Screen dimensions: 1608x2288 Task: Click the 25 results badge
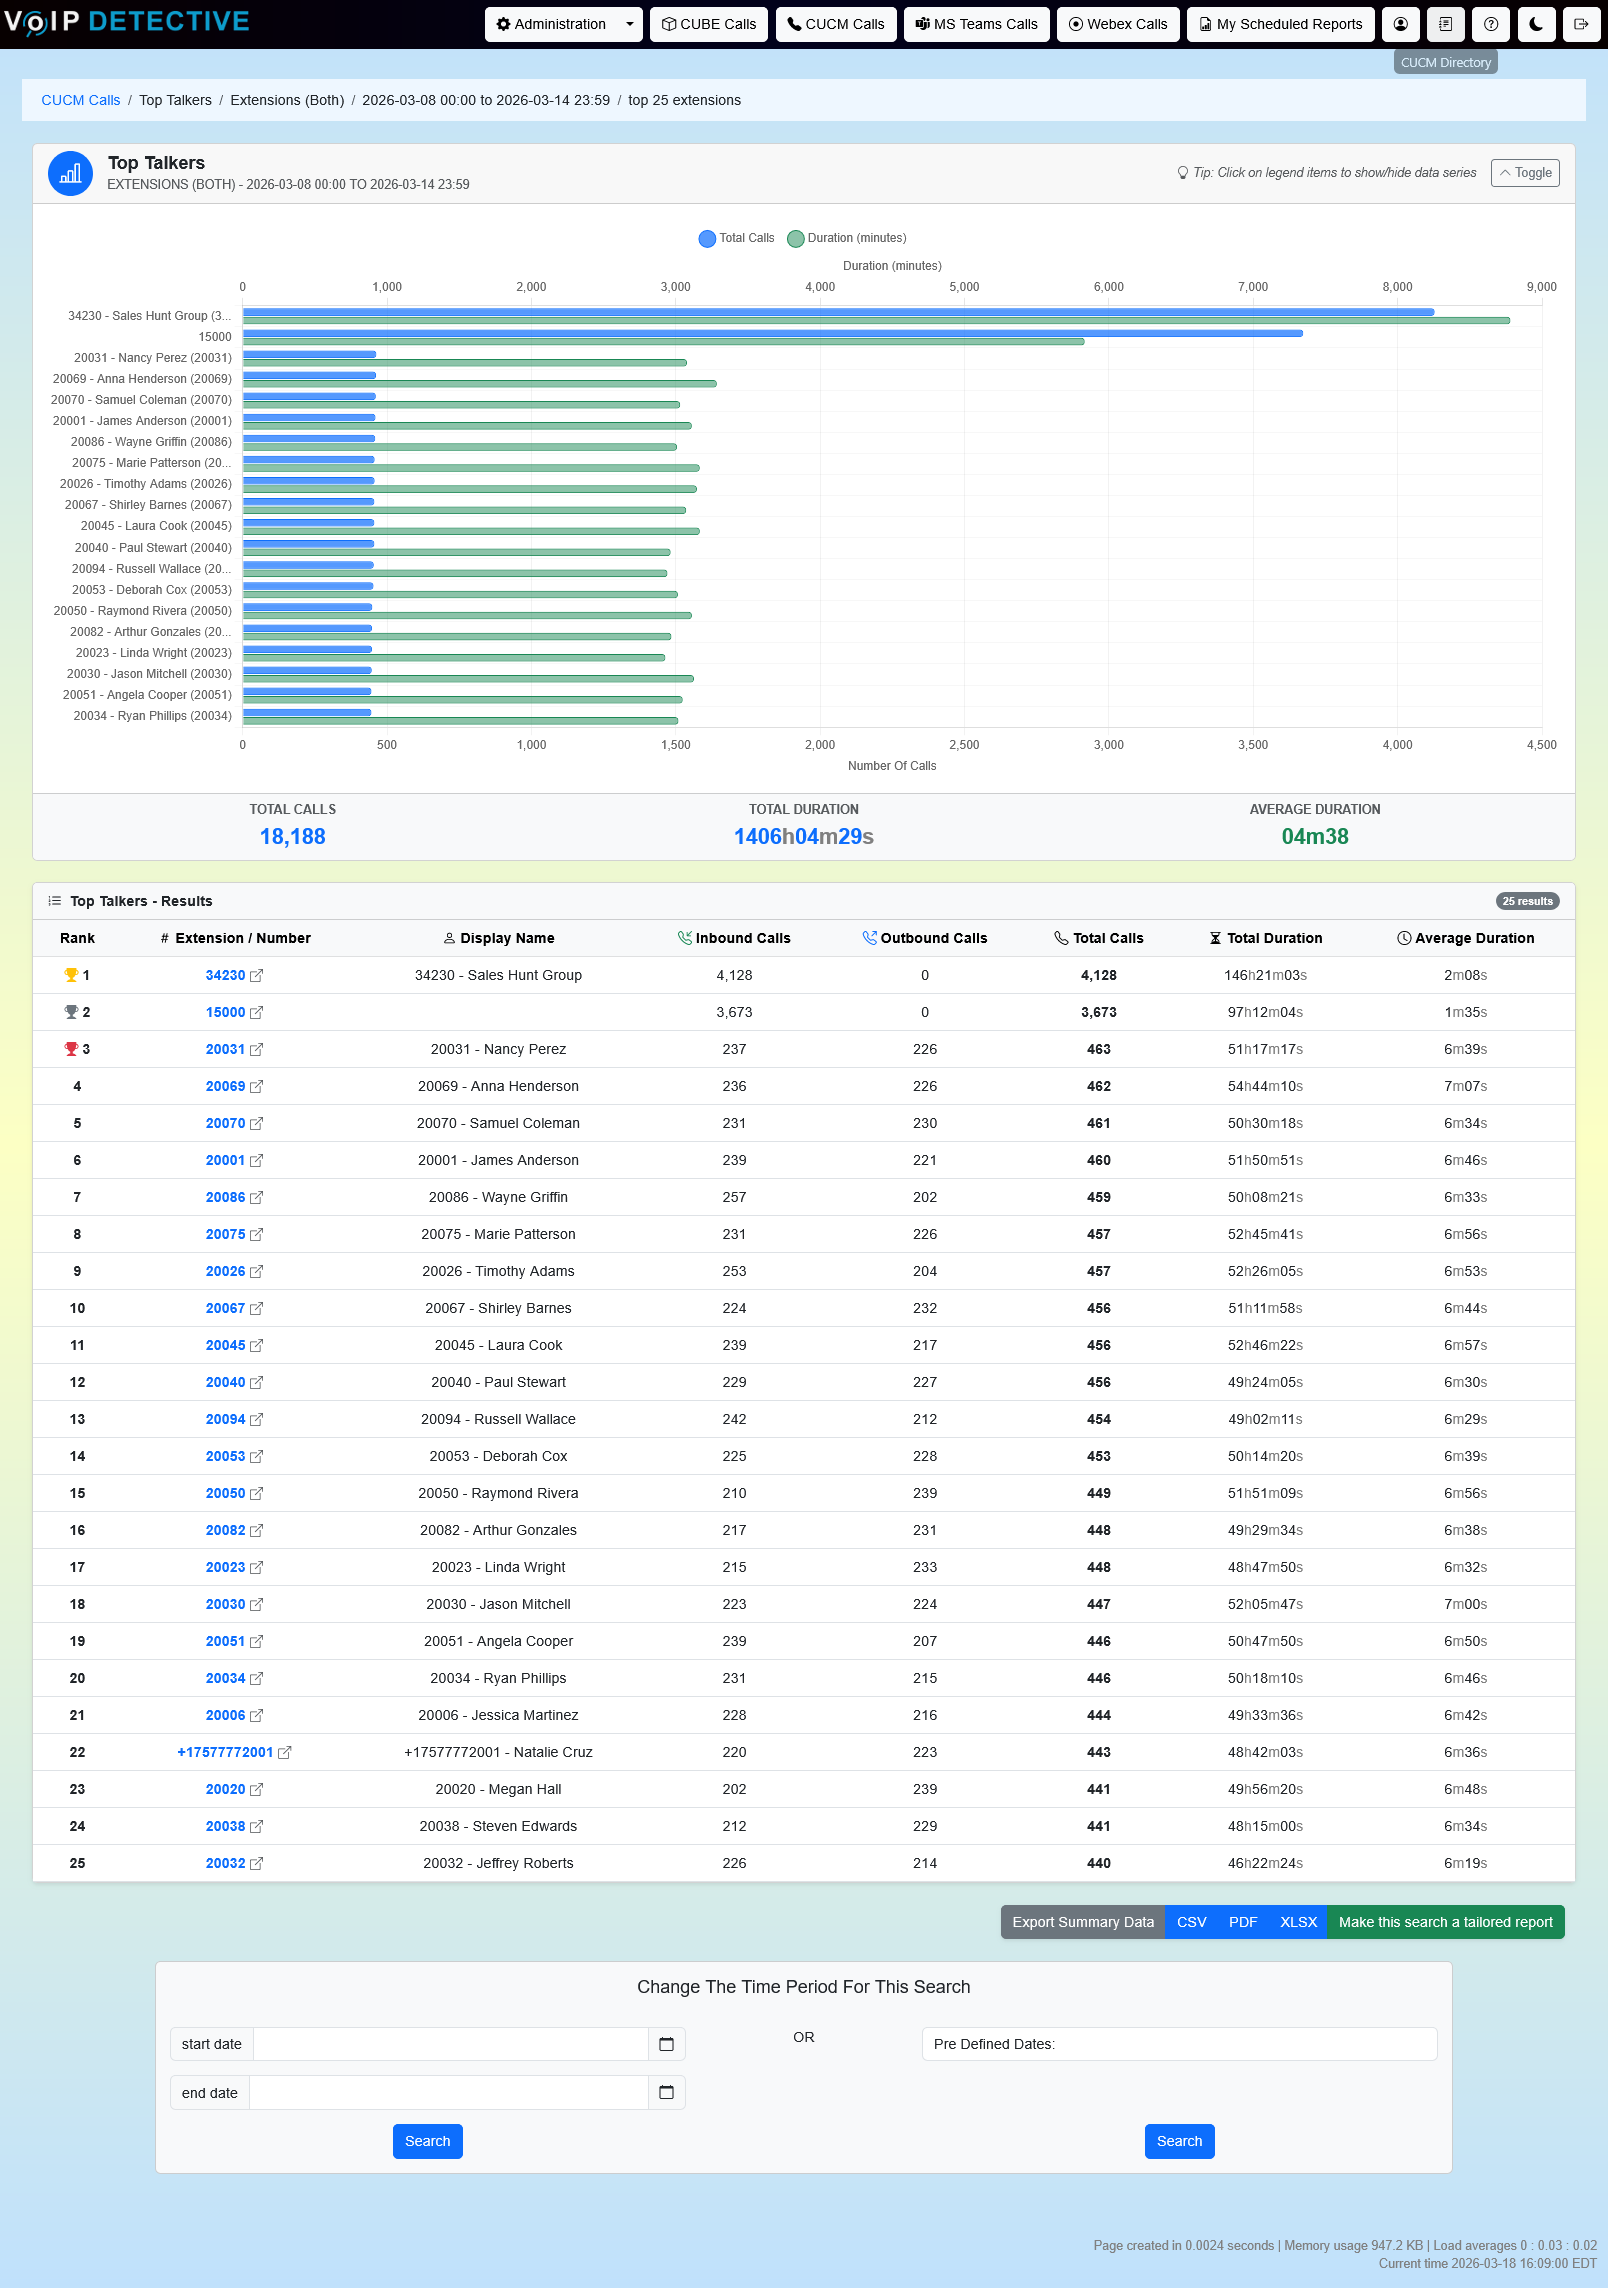(x=1527, y=901)
